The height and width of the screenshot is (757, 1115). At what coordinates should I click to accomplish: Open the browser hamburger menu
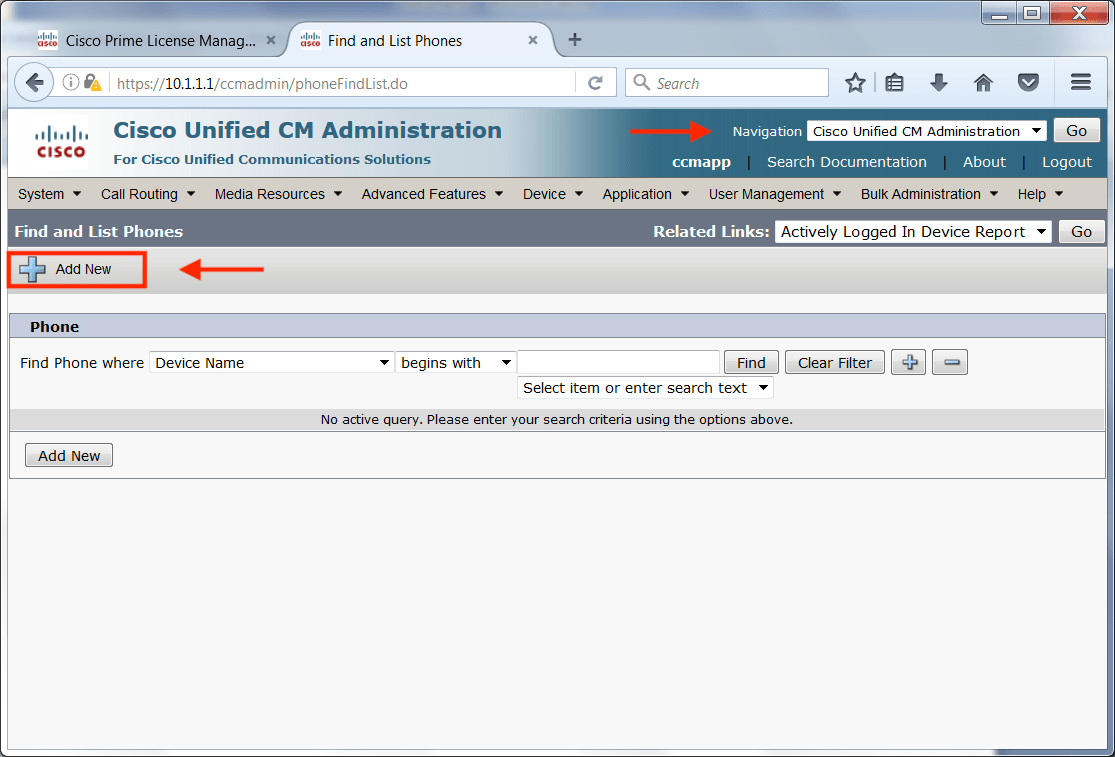(x=1081, y=82)
